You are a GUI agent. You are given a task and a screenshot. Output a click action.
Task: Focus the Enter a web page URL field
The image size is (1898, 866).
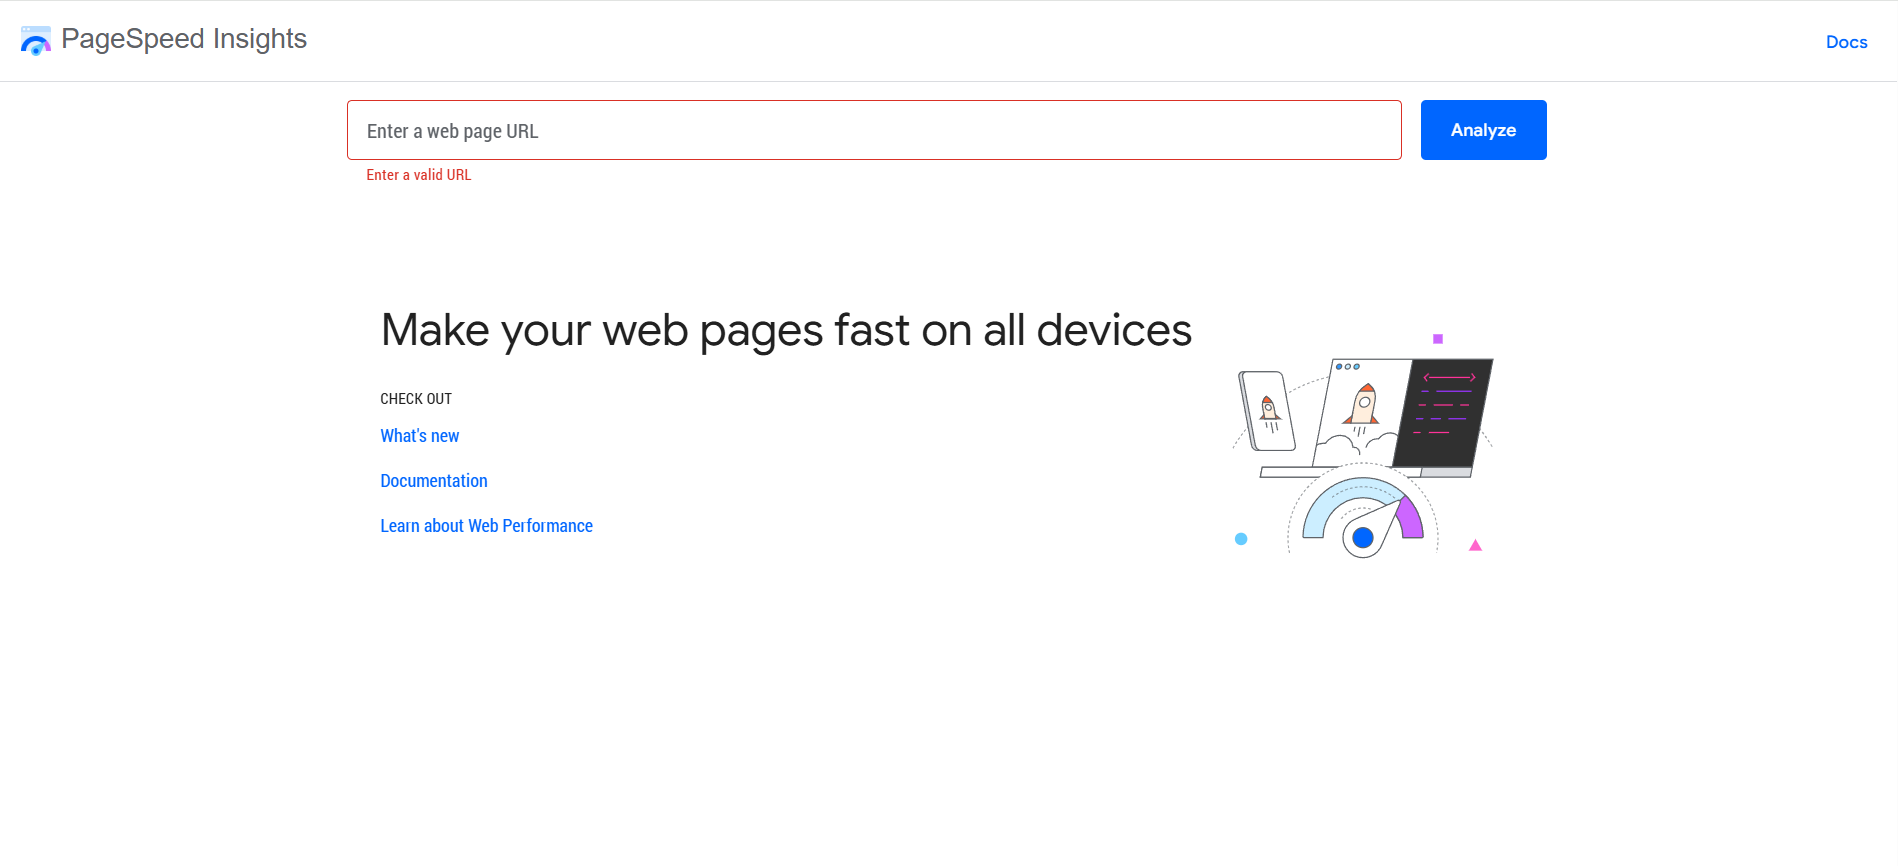pos(873,130)
